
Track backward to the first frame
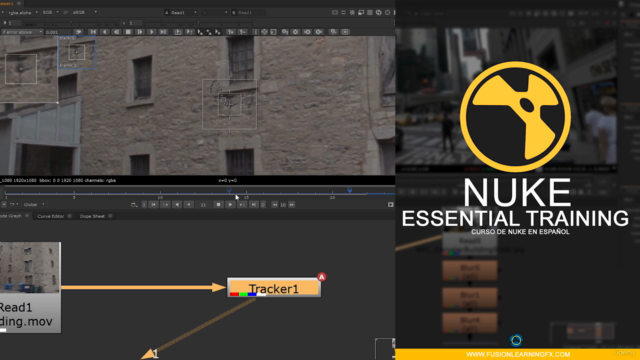[93, 32]
